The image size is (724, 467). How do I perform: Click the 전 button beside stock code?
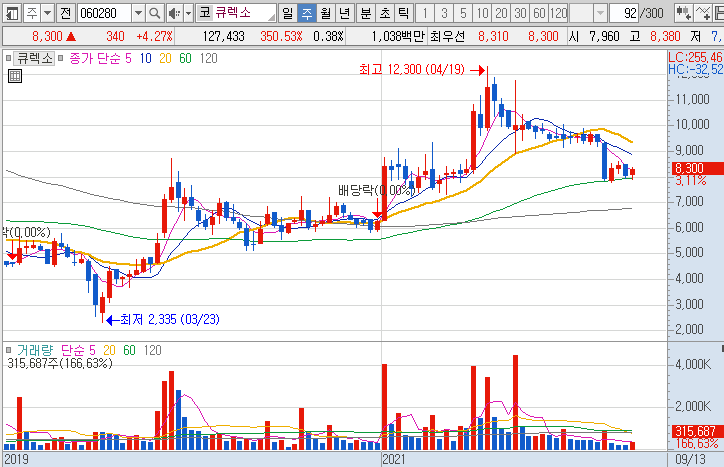click(66, 13)
